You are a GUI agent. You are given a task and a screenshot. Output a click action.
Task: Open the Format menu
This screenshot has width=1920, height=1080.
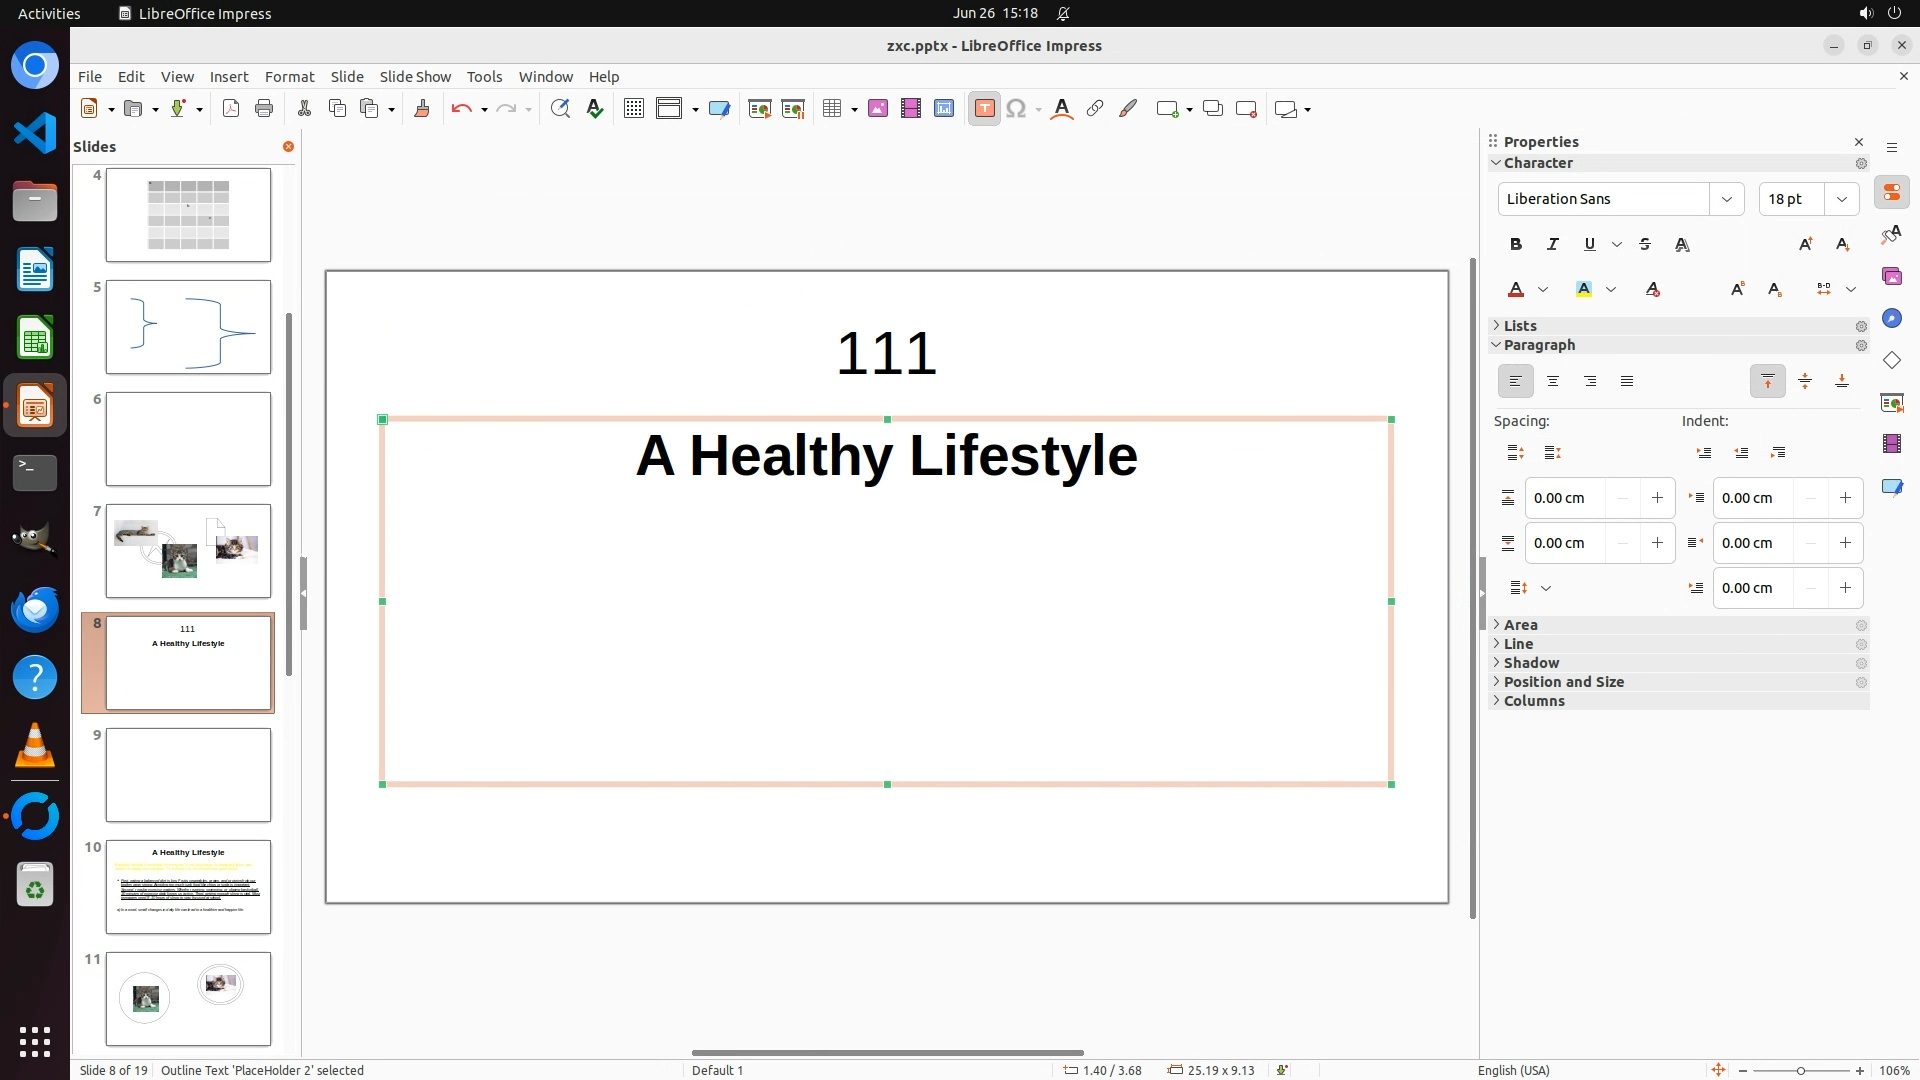click(x=289, y=77)
